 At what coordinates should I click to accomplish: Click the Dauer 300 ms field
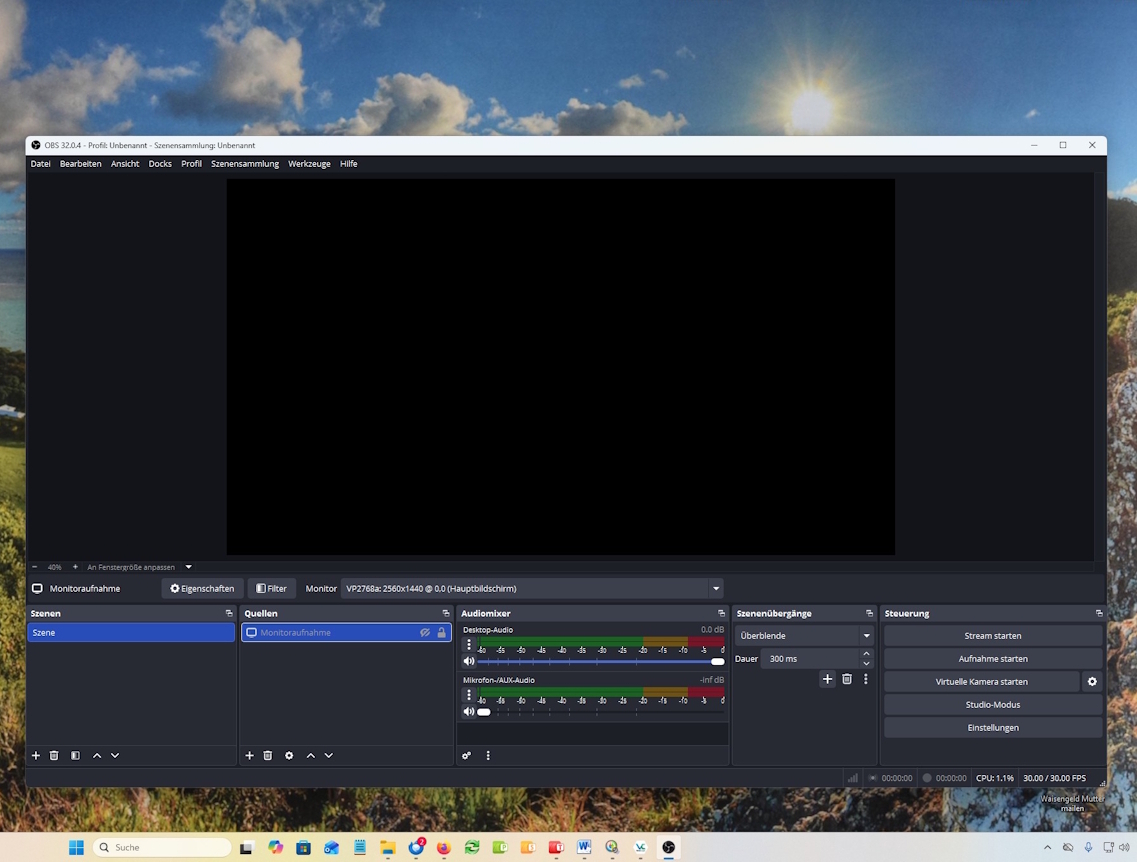(809, 659)
